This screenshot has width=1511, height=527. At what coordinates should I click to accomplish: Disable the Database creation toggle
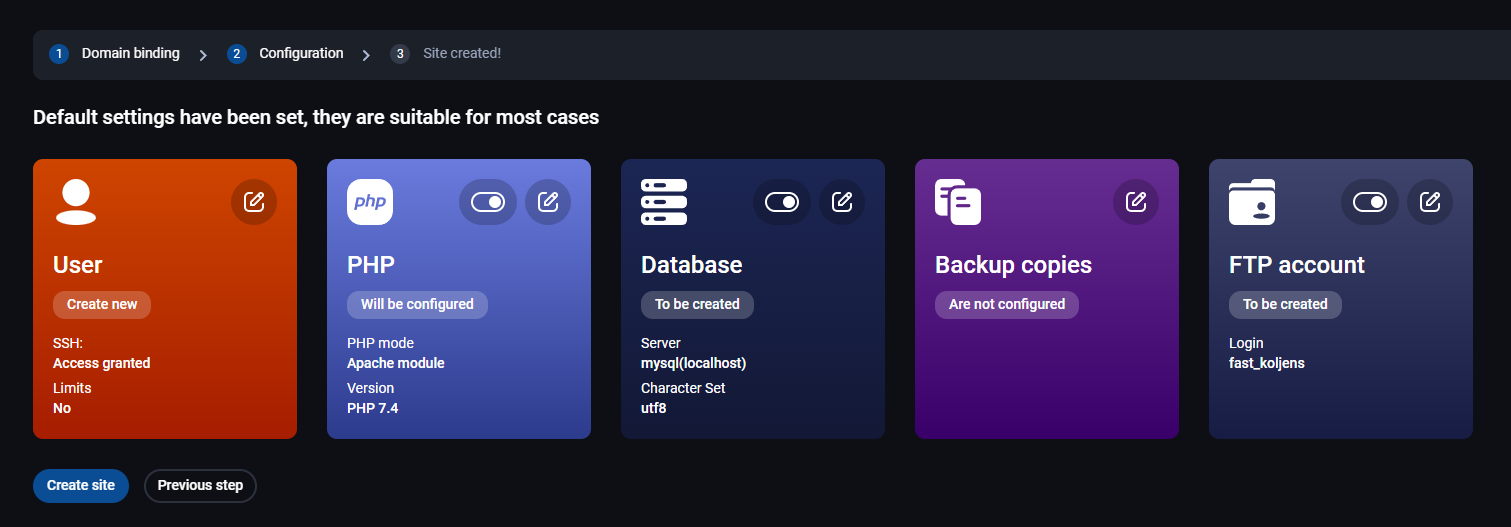coord(782,202)
